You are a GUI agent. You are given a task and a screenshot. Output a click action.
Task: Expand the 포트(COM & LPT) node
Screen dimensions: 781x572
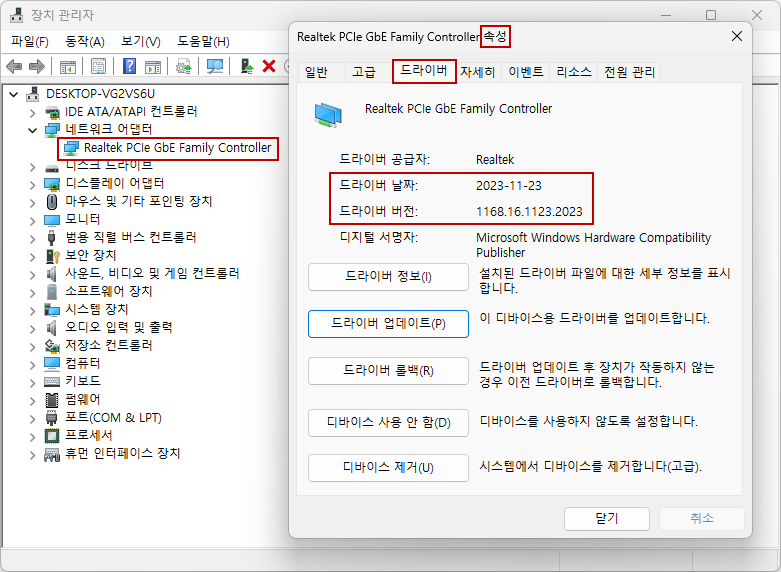(x=32, y=418)
